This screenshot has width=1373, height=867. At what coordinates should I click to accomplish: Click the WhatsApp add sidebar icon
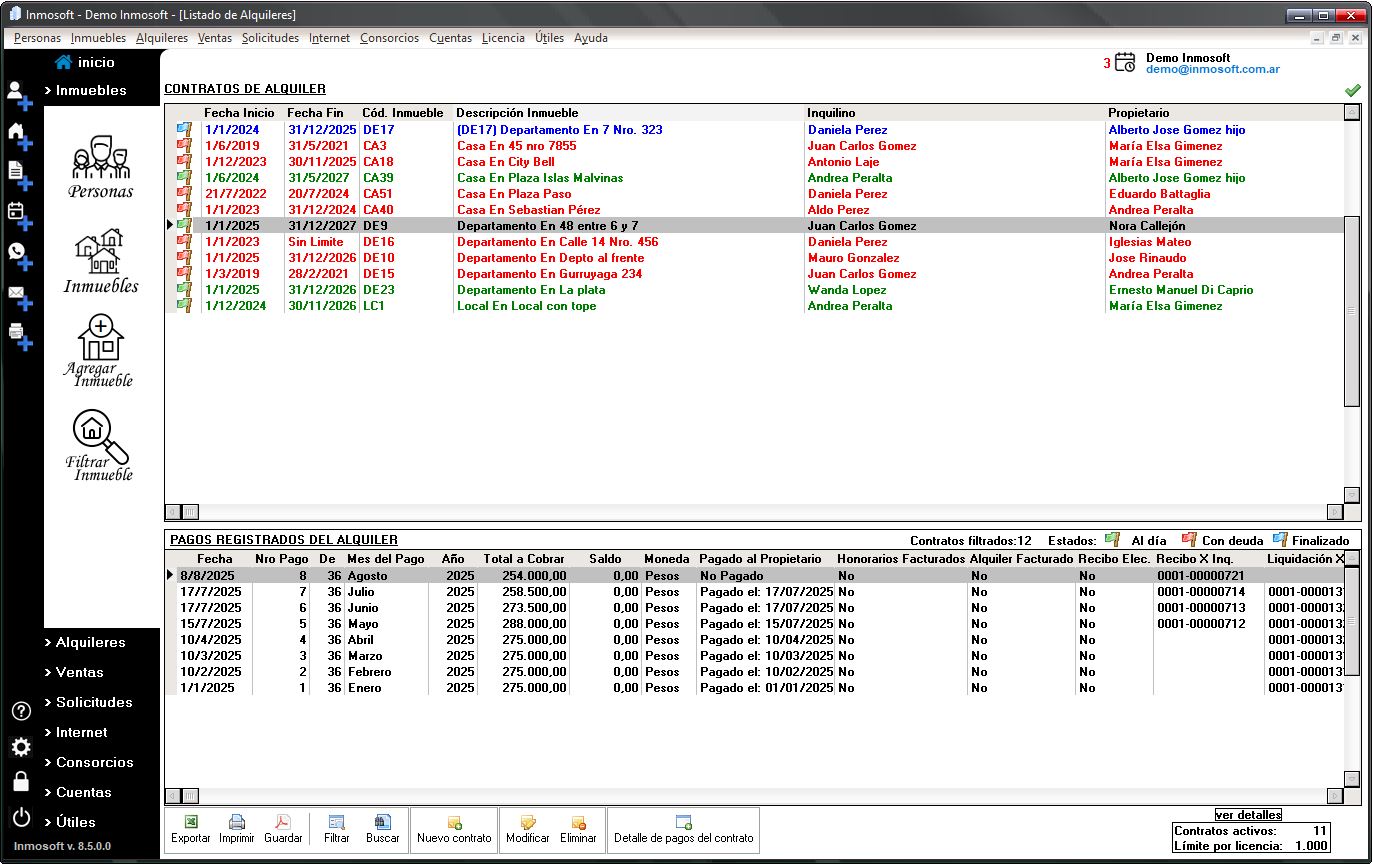[20, 255]
